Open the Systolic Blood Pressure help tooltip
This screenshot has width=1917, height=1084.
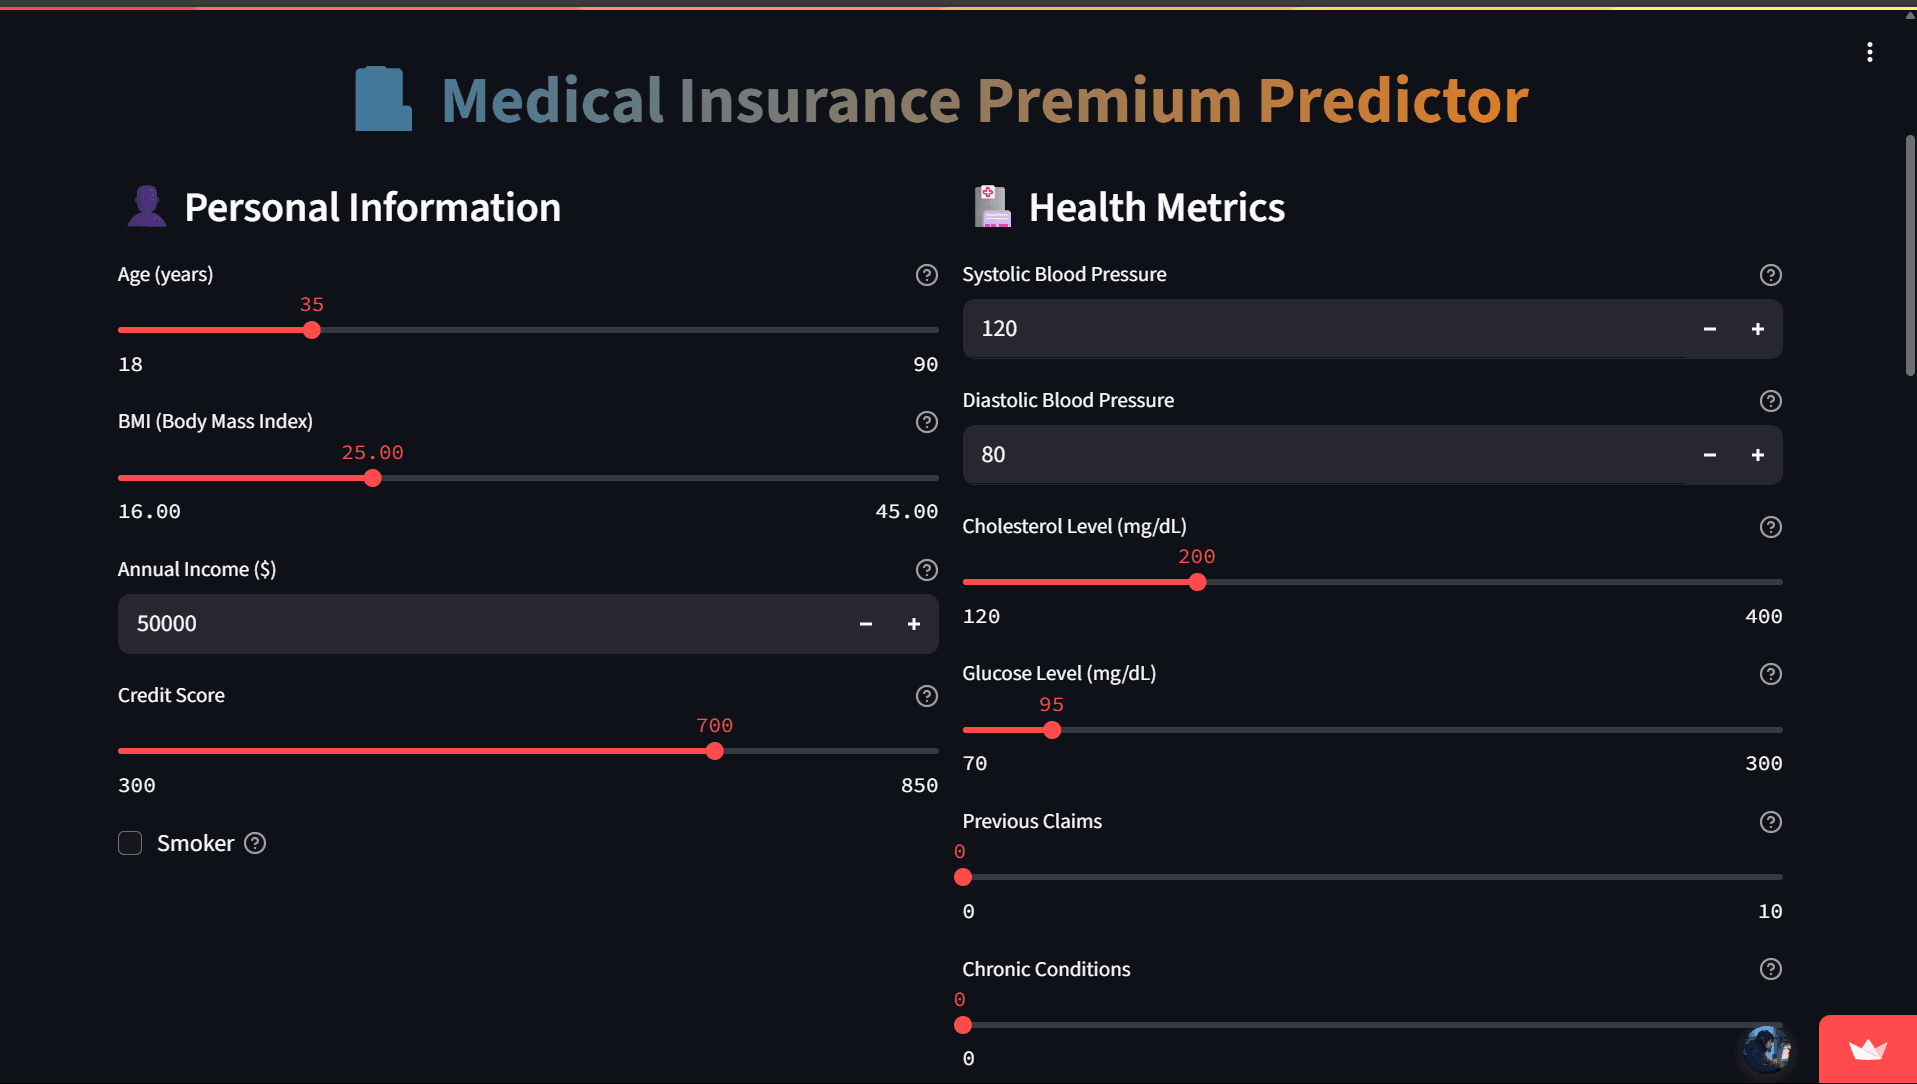1770,275
